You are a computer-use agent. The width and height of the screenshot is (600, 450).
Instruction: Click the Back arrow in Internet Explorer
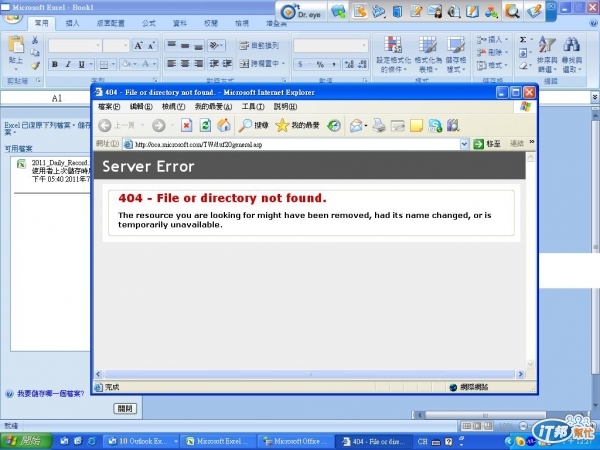(104, 125)
